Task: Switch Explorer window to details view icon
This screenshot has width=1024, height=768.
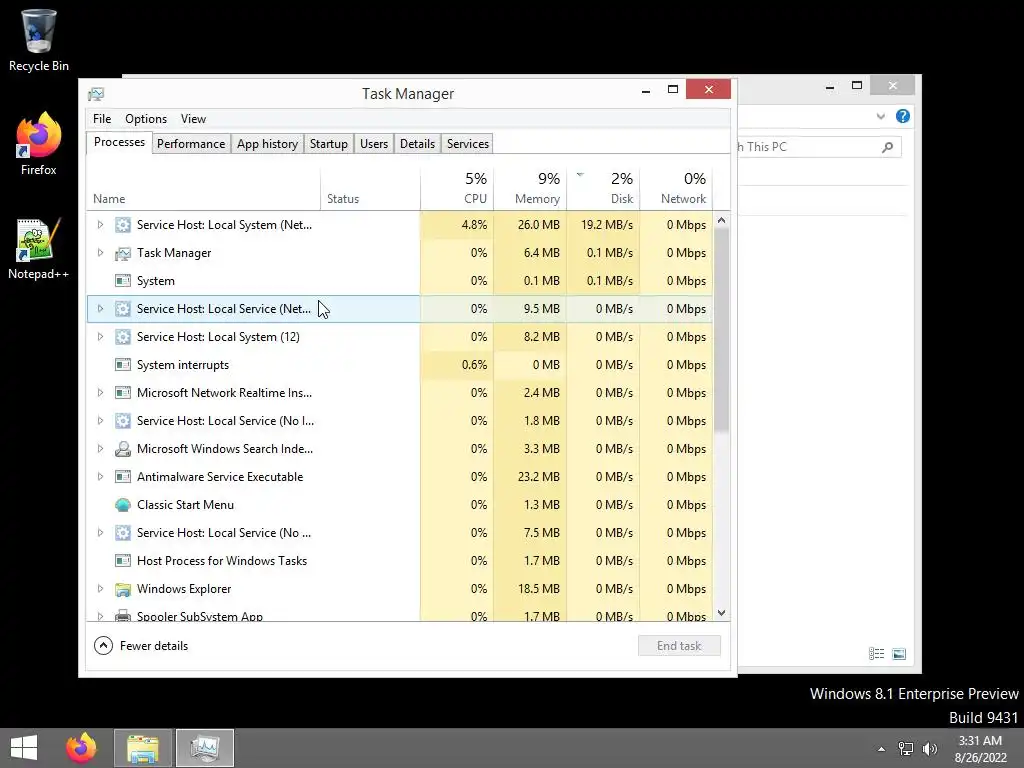Action: (x=876, y=654)
